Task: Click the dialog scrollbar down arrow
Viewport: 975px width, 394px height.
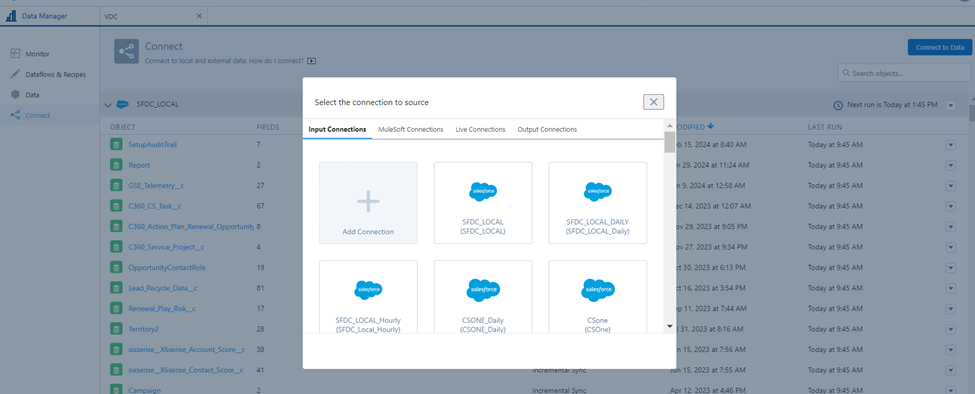Action: point(670,326)
